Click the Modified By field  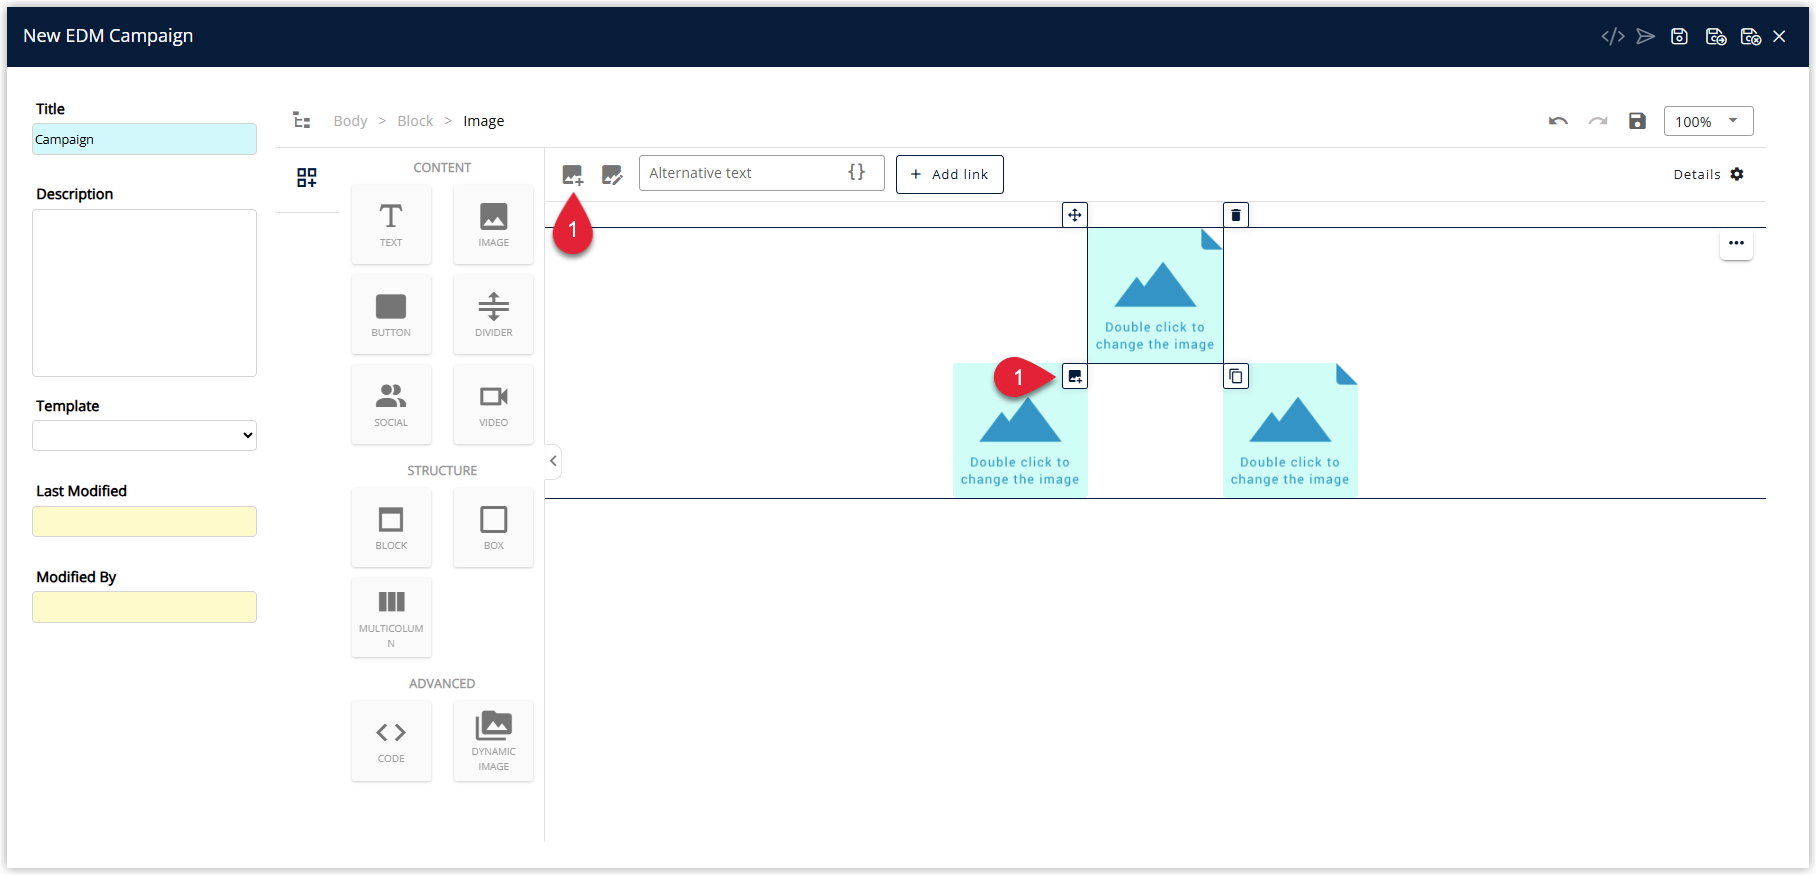tap(144, 607)
